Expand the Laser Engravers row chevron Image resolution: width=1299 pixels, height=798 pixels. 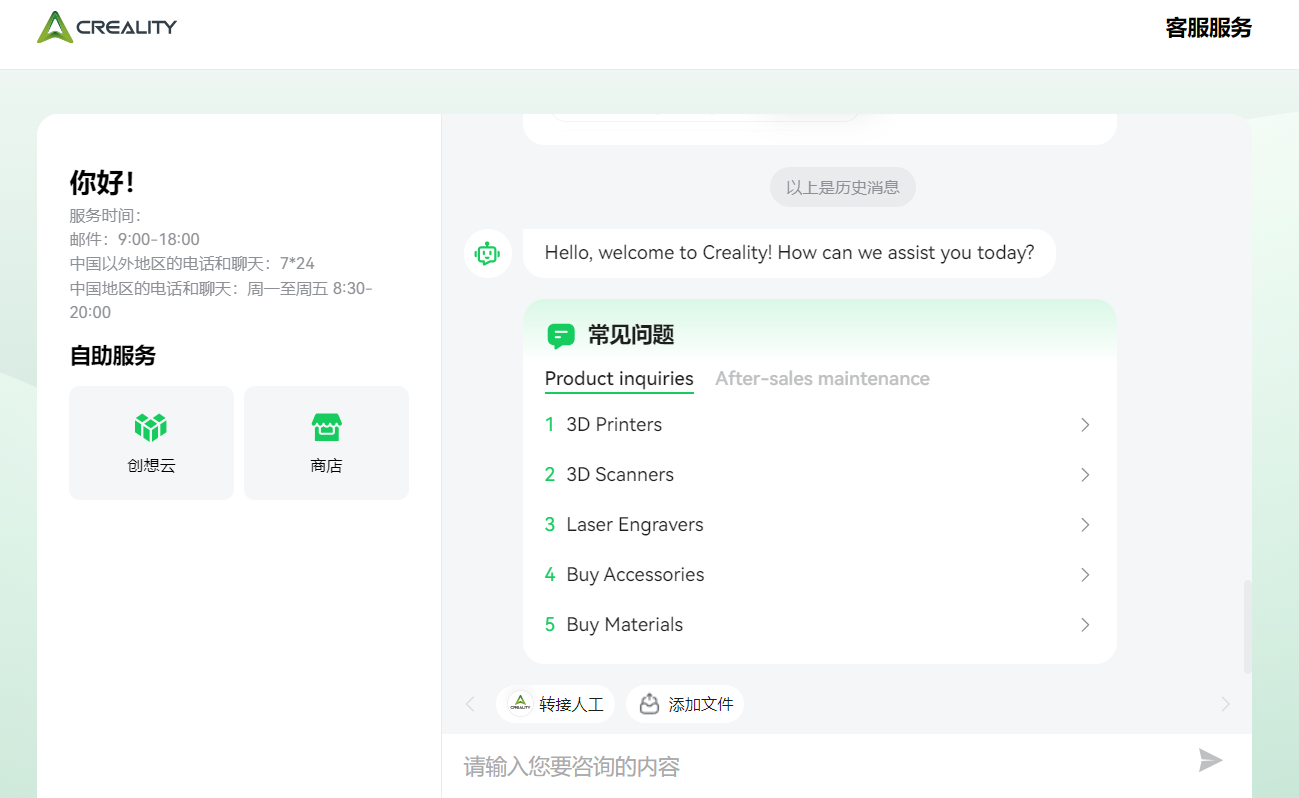coord(1085,525)
